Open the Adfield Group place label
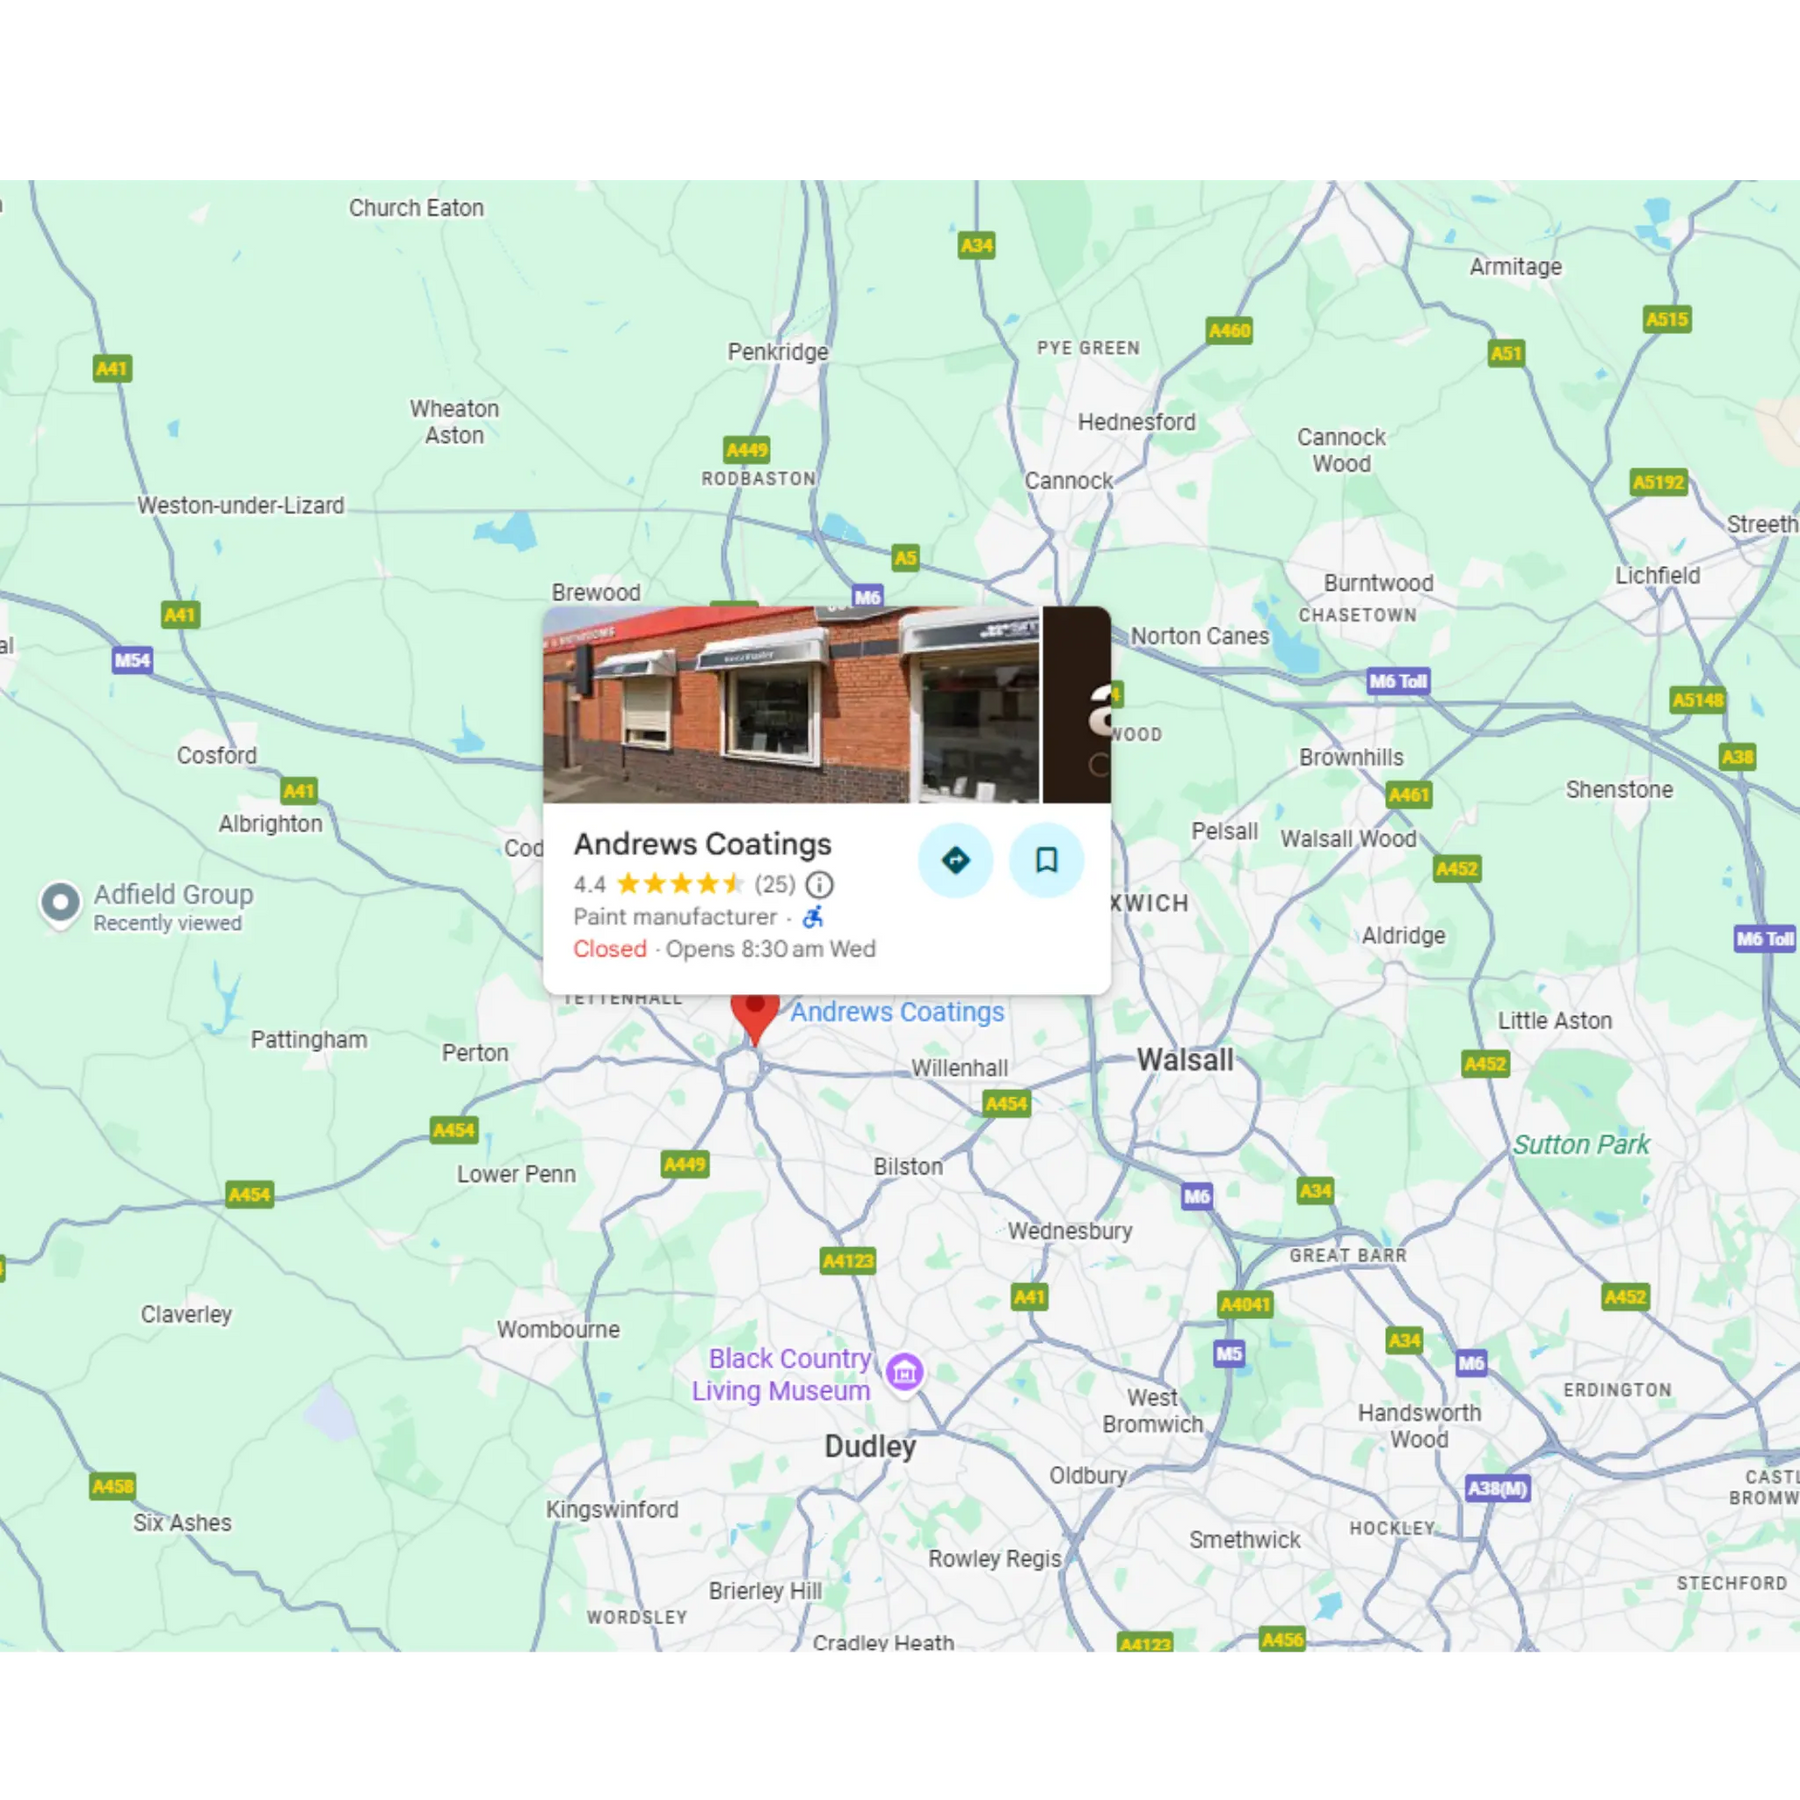Image resolution: width=1800 pixels, height=1800 pixels. pos(173,894)
